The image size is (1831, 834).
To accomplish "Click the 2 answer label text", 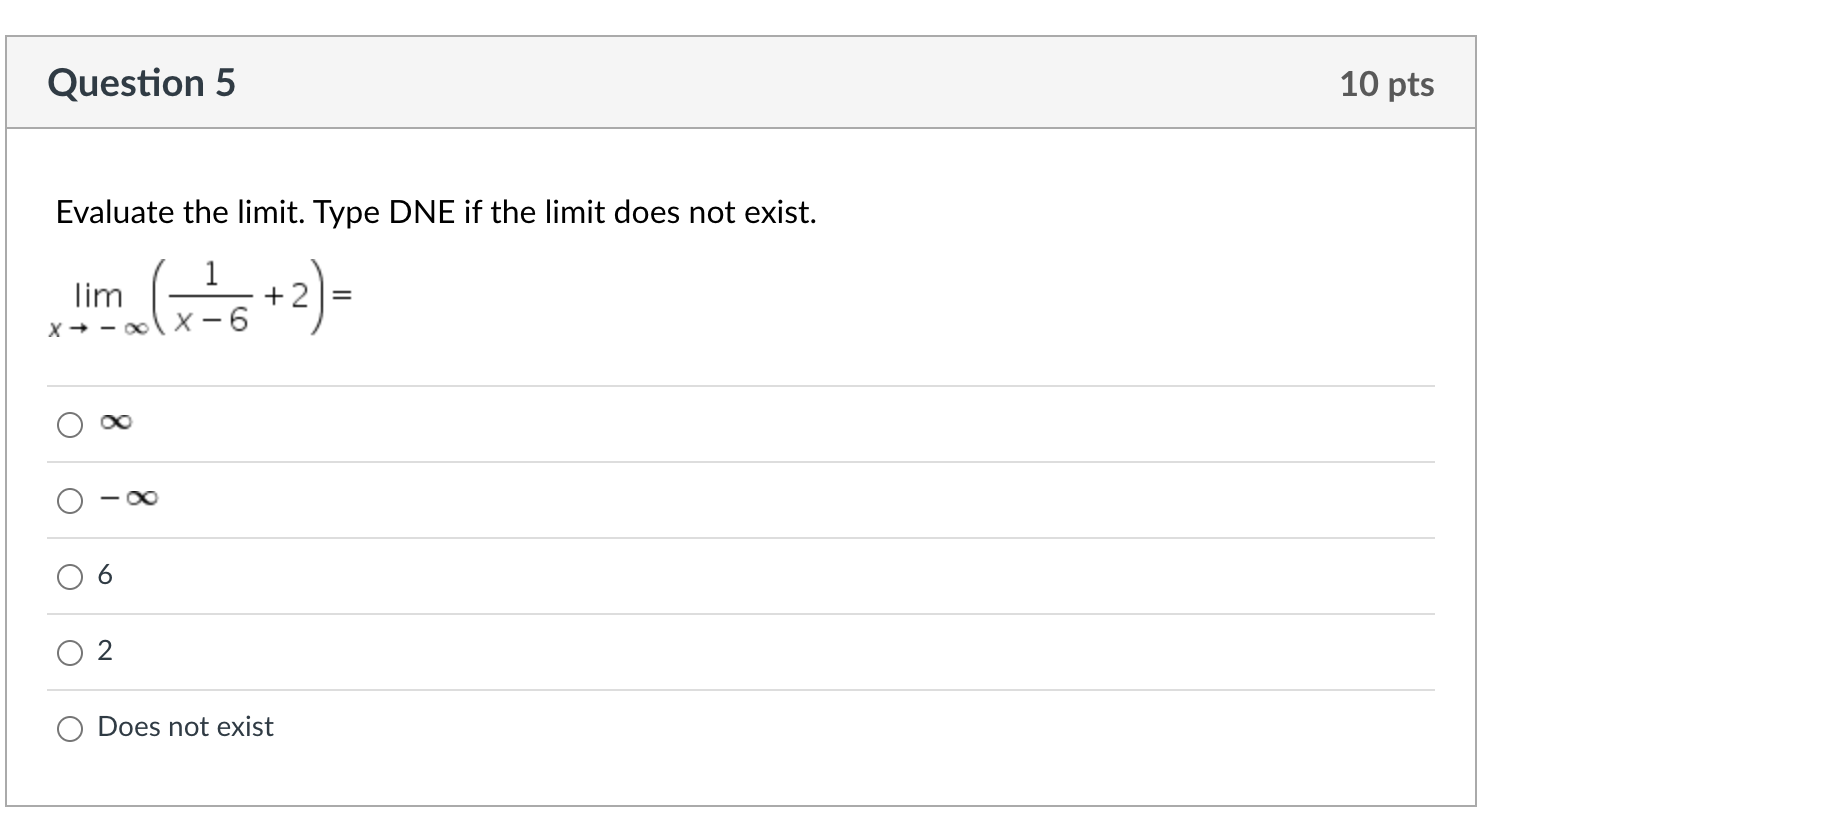I will click(x=104, y=651).
